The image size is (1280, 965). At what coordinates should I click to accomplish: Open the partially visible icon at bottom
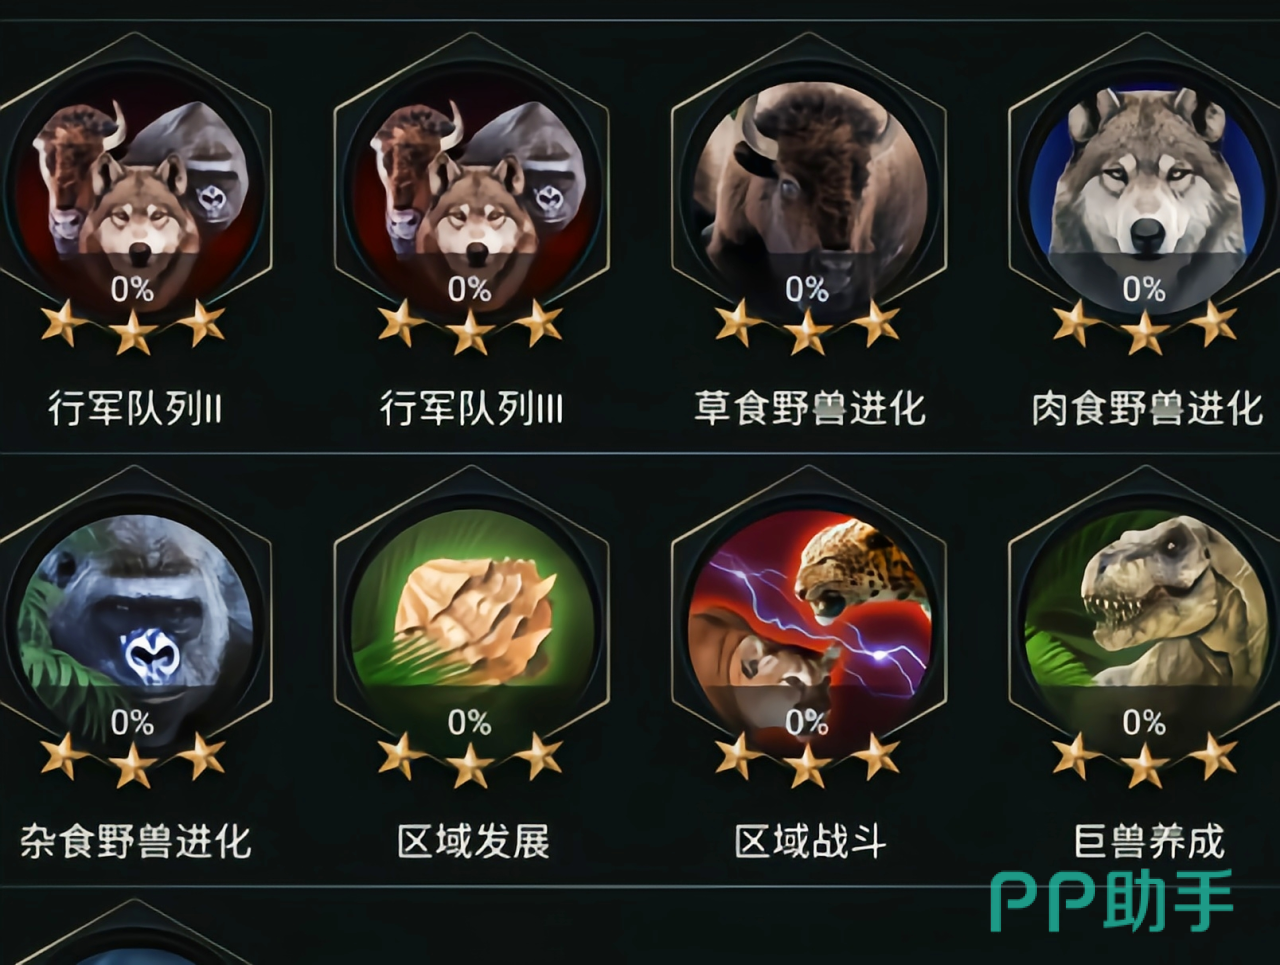tap(133, 933)
